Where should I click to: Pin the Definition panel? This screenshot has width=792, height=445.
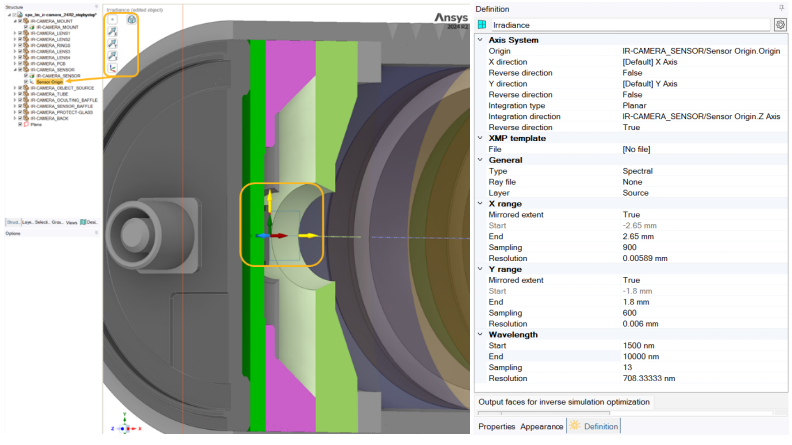(781, 9)
